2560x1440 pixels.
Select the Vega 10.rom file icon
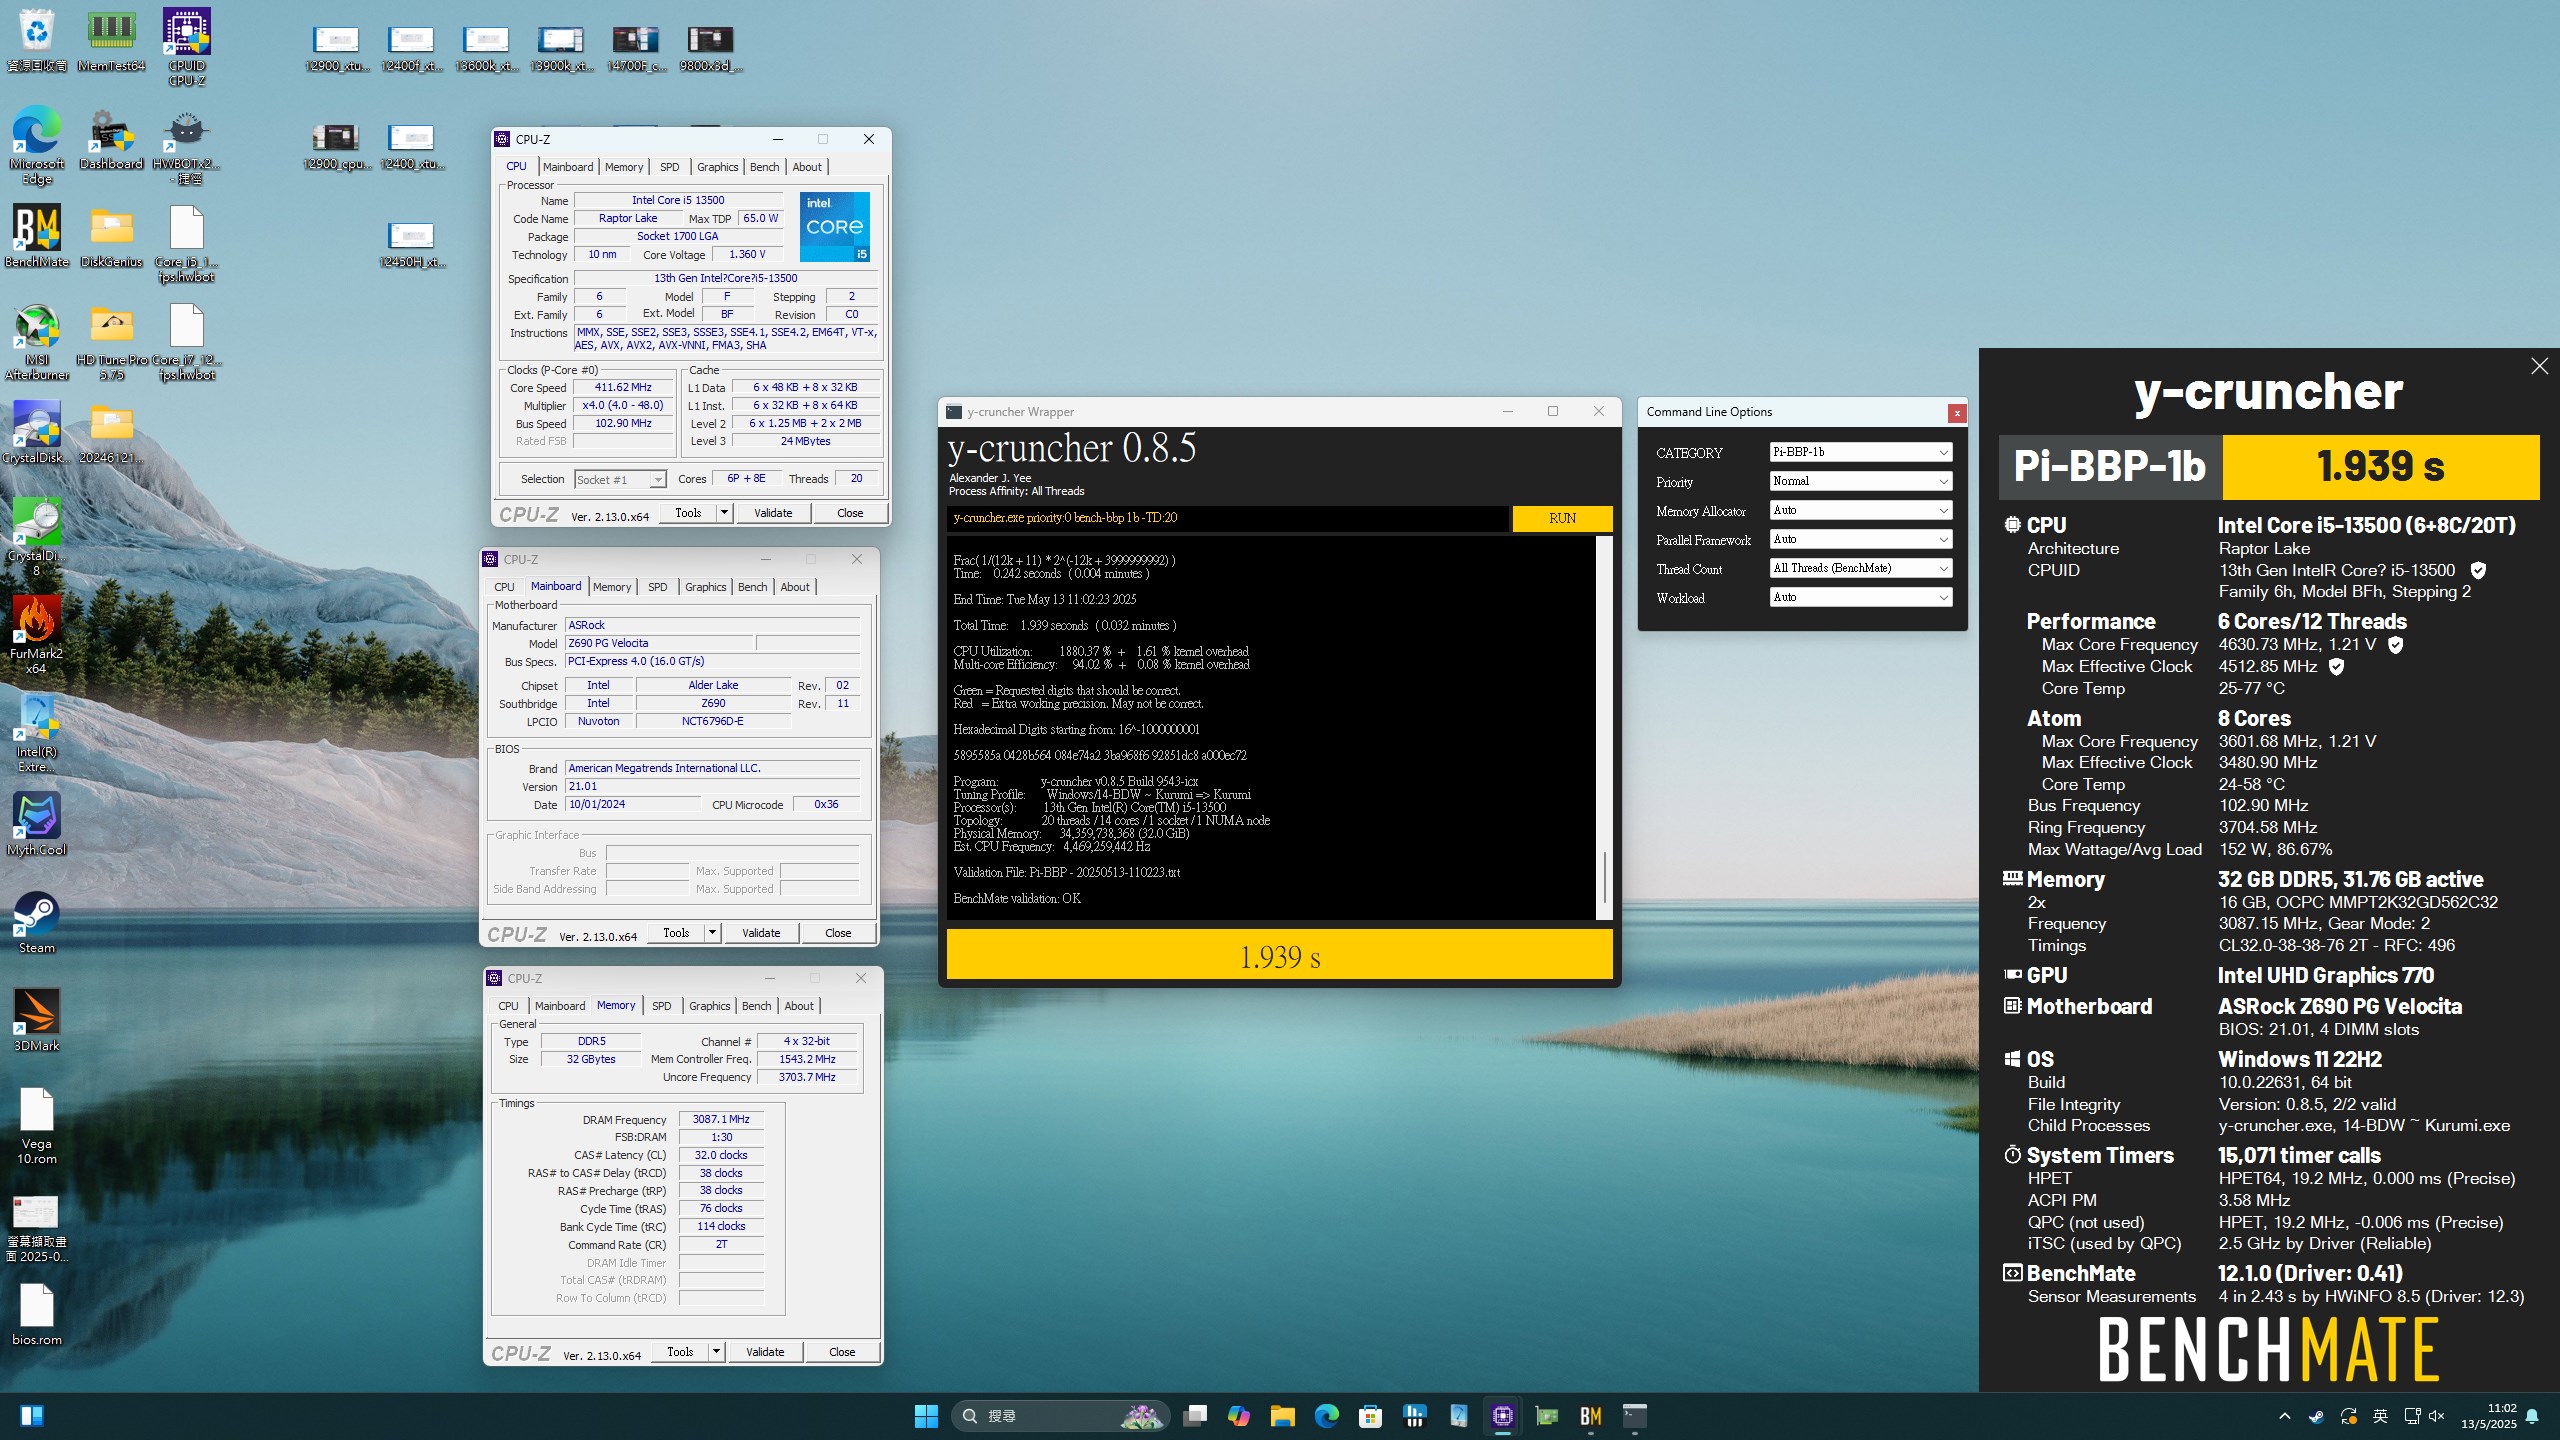(x=37, y=1125)
